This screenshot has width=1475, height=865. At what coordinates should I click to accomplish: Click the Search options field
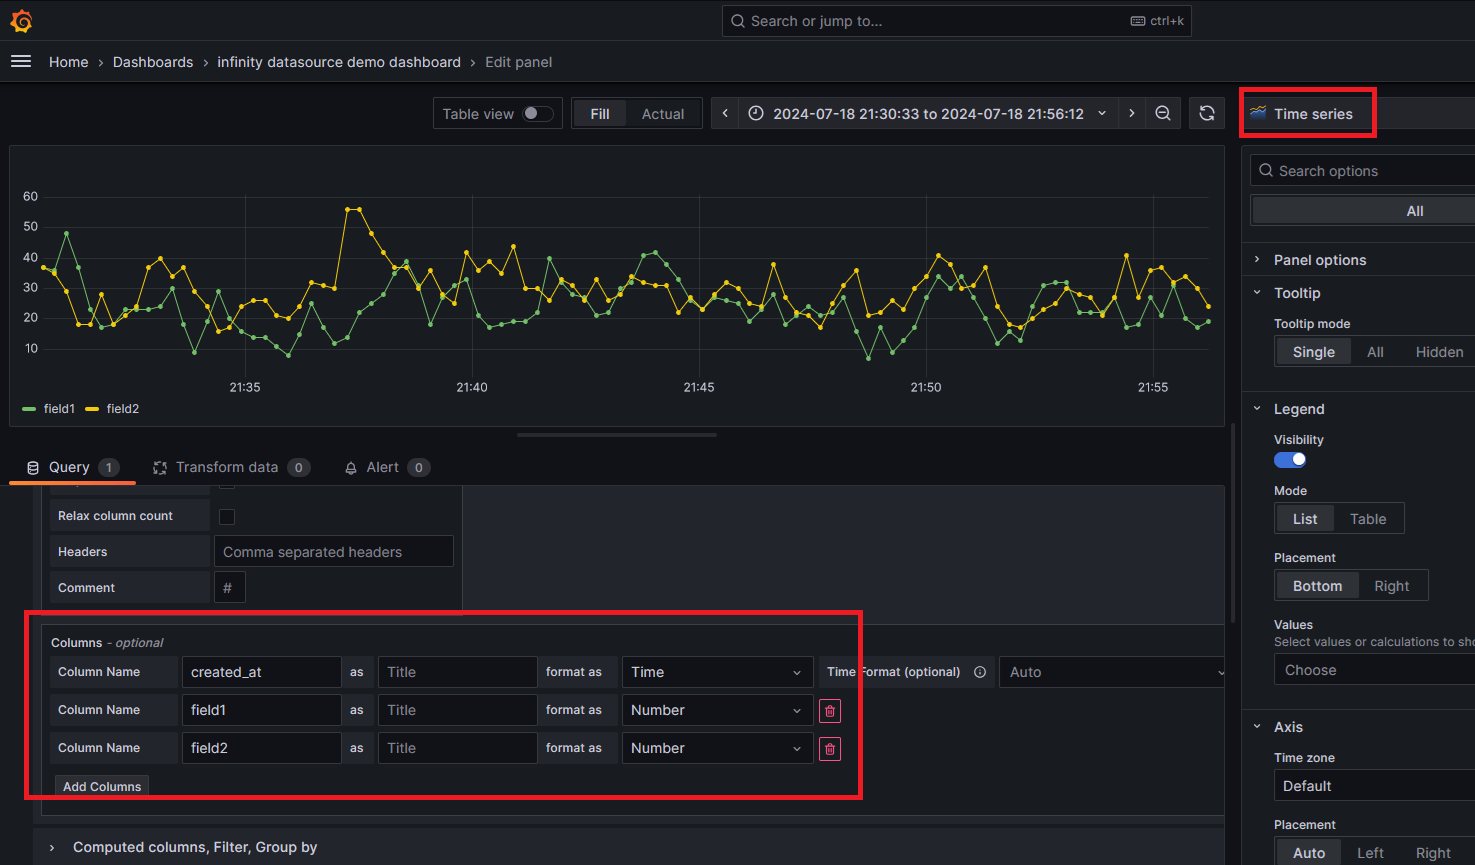tap(1364, 171)
